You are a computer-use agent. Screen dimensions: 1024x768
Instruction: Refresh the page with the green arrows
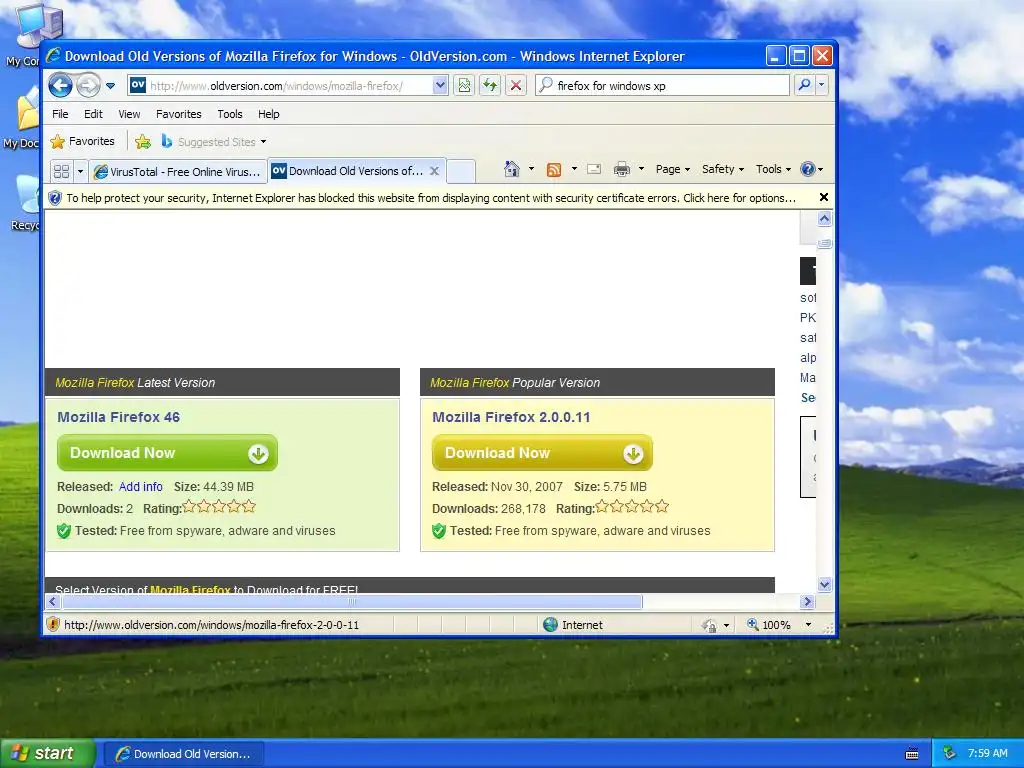click(x=490, y=86)
